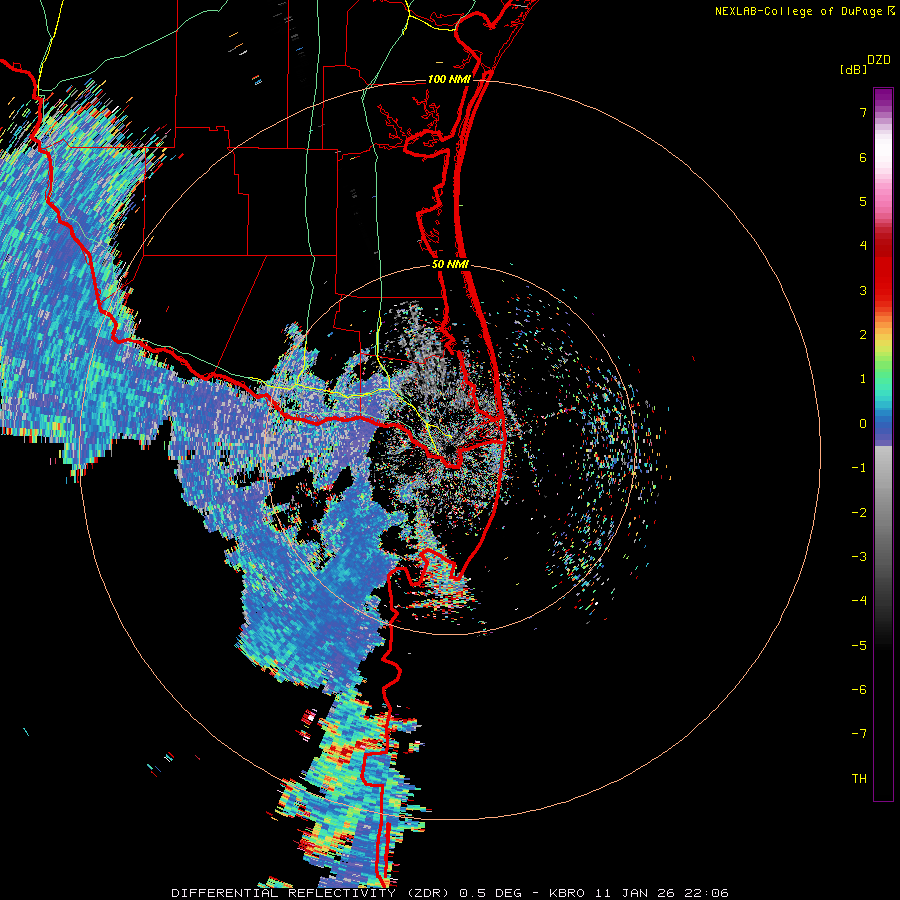Click the 0 value on color scale
This screenshot has height=900, width=900.
[x=863, y=424]
